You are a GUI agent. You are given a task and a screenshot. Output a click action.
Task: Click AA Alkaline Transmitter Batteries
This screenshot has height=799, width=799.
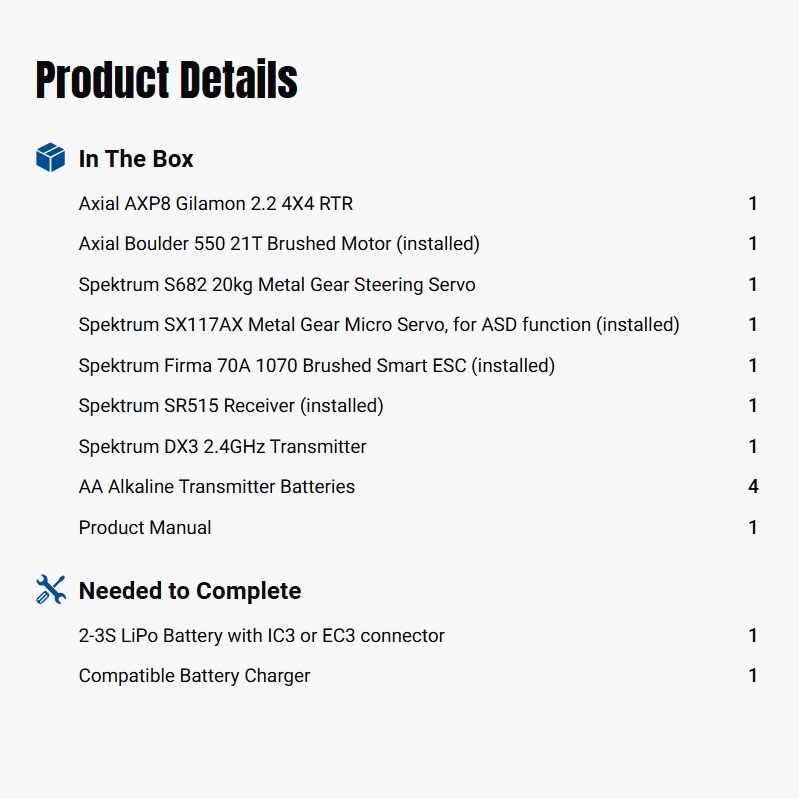[x=217, y=487]
